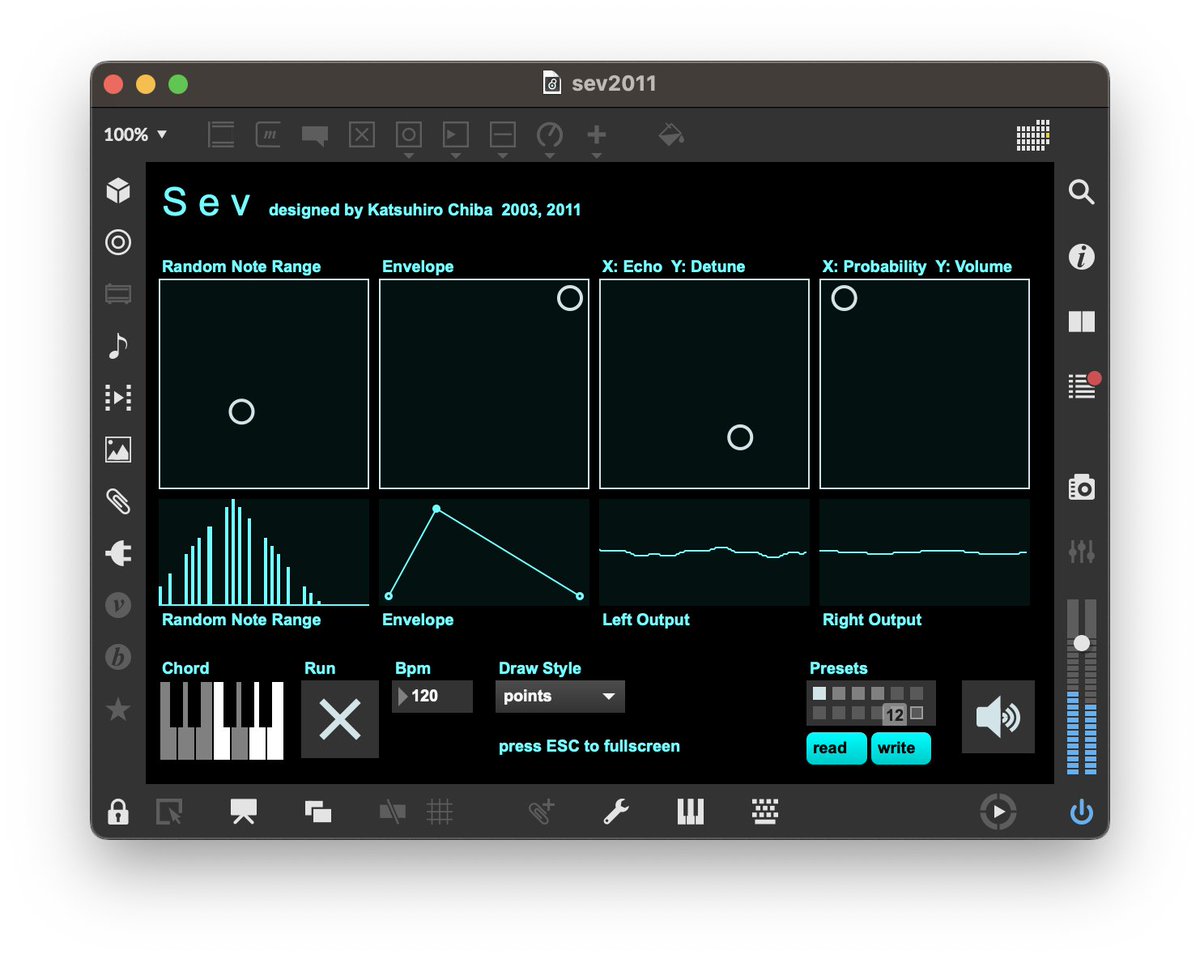
Task: Toggle the Run X switch
Action: pos(340,719)
